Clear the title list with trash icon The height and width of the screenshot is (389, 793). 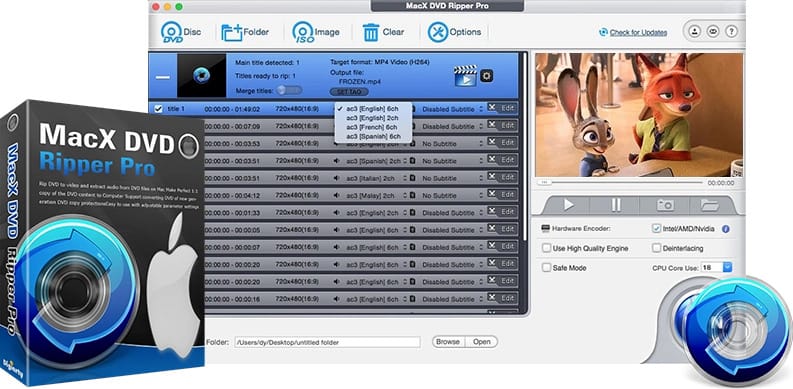click(x=383, y=32)
